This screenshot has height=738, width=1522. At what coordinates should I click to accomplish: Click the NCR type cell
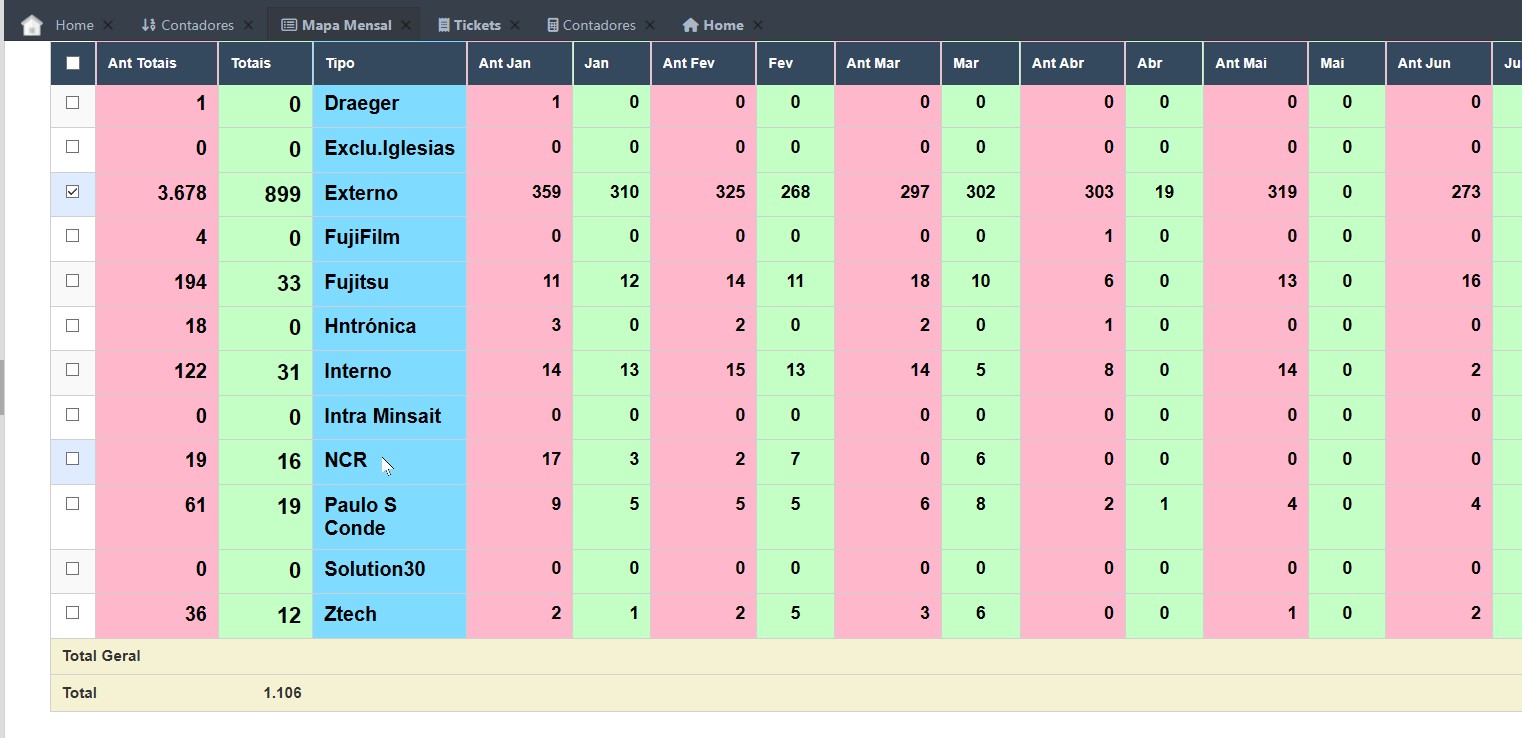346,461
